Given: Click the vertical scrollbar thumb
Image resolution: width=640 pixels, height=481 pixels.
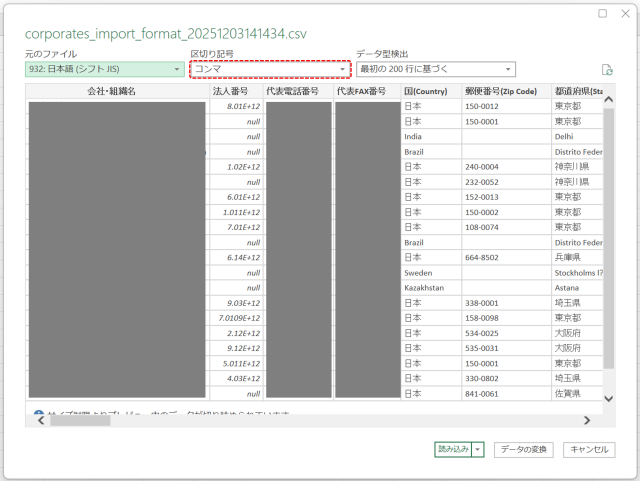Looking at the screenshot, I should pos(609,238).
